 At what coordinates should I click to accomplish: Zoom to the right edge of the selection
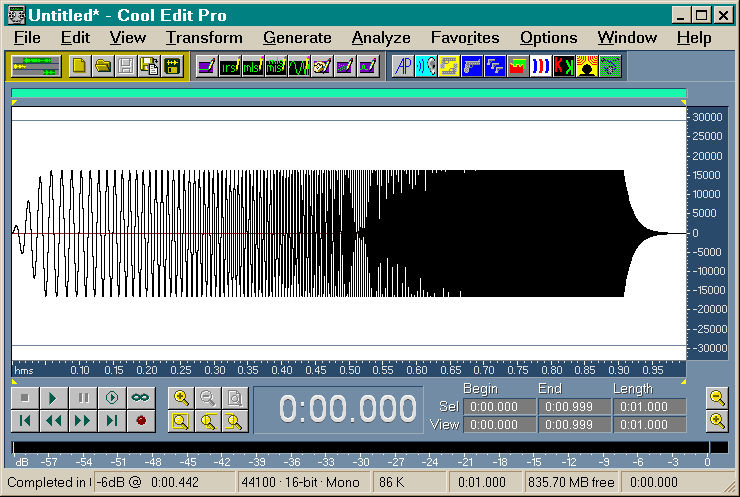[235, 421]
